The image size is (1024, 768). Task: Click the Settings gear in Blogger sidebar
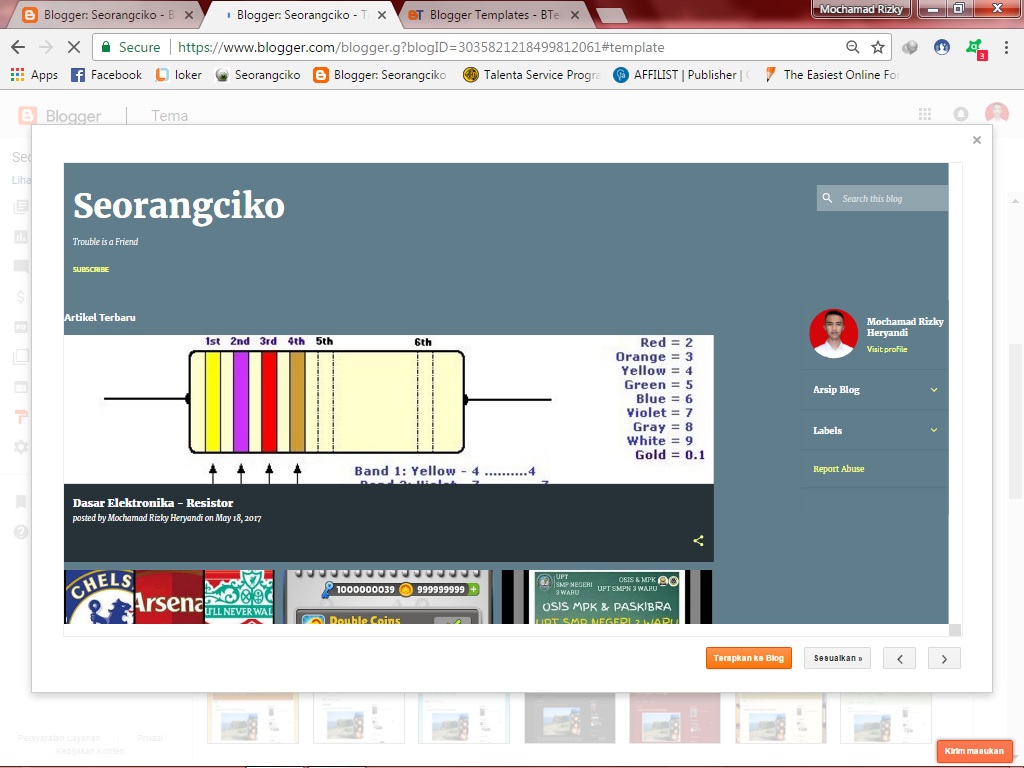tap(21, 447)
